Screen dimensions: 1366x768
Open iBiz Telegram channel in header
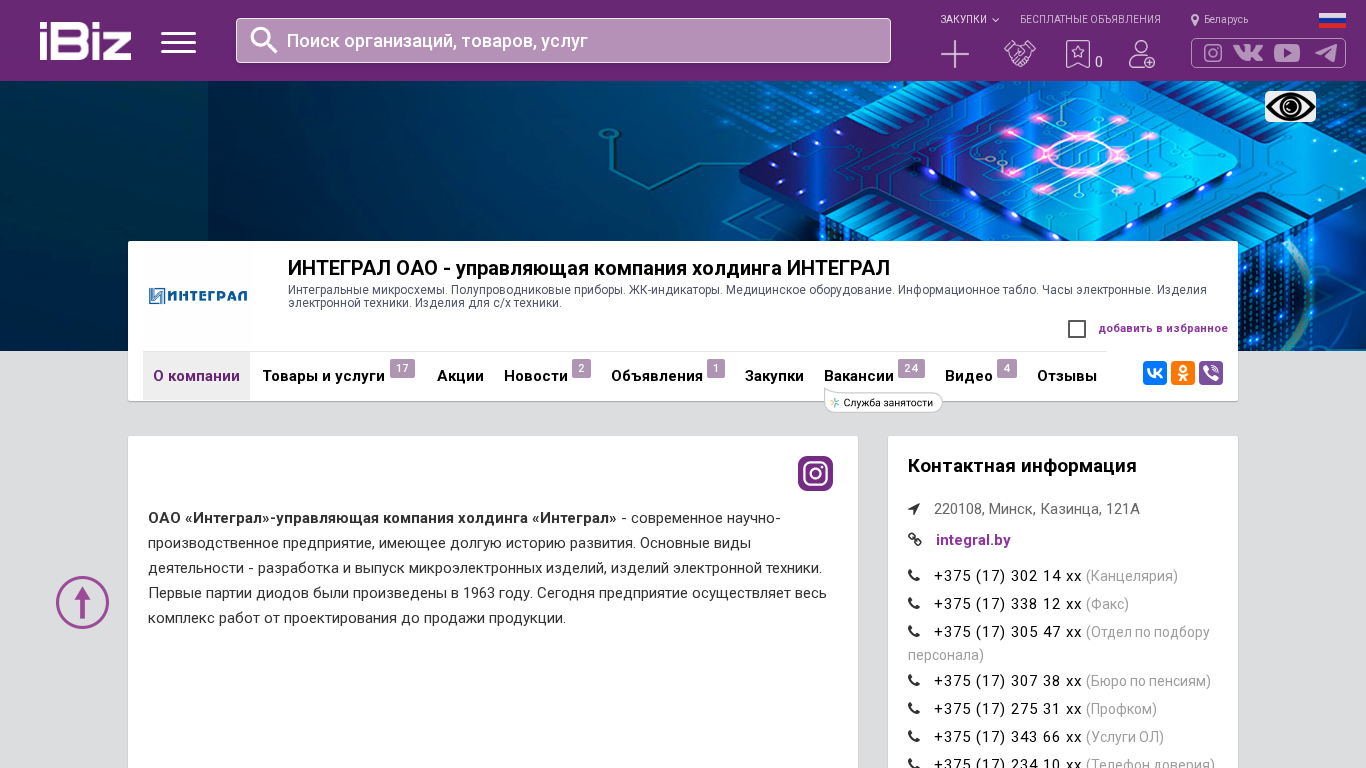click(x=1326, y=53)
